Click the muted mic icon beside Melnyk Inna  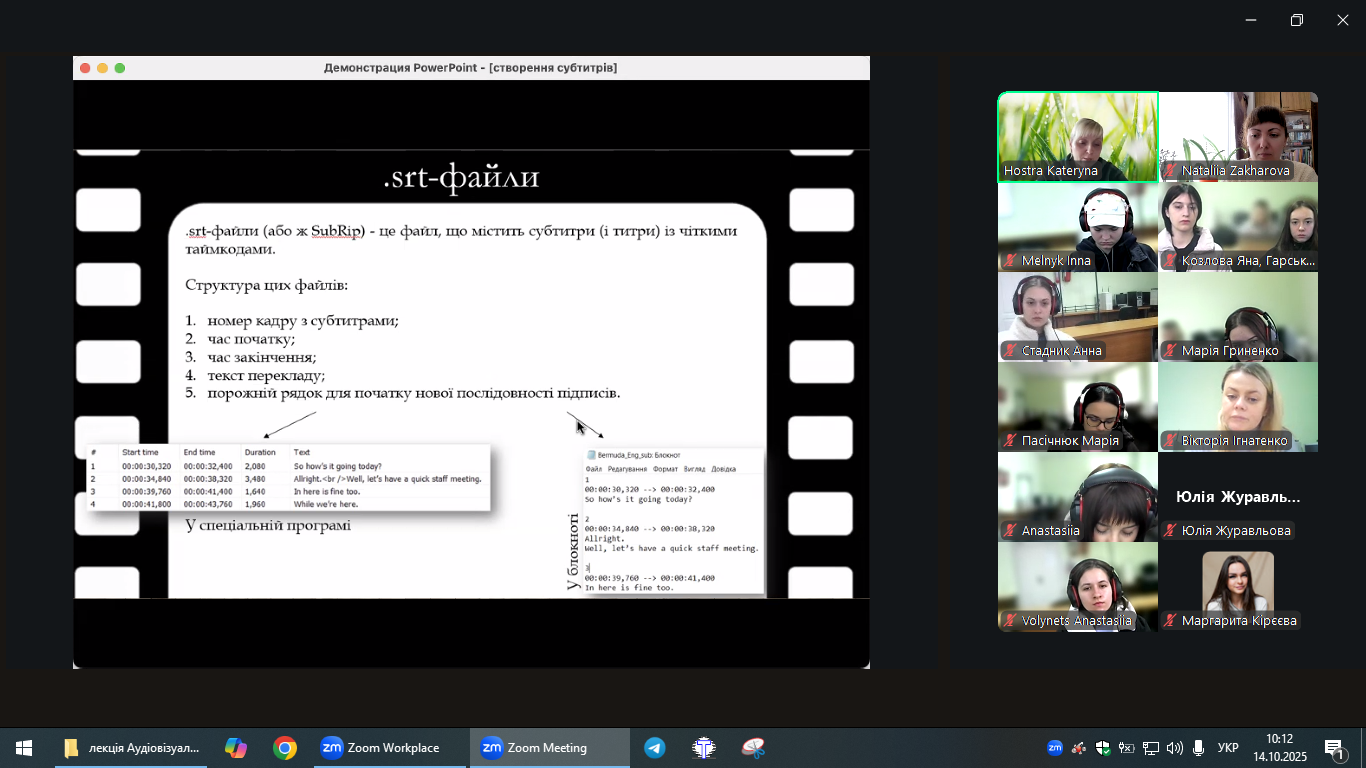(1011, 261)
